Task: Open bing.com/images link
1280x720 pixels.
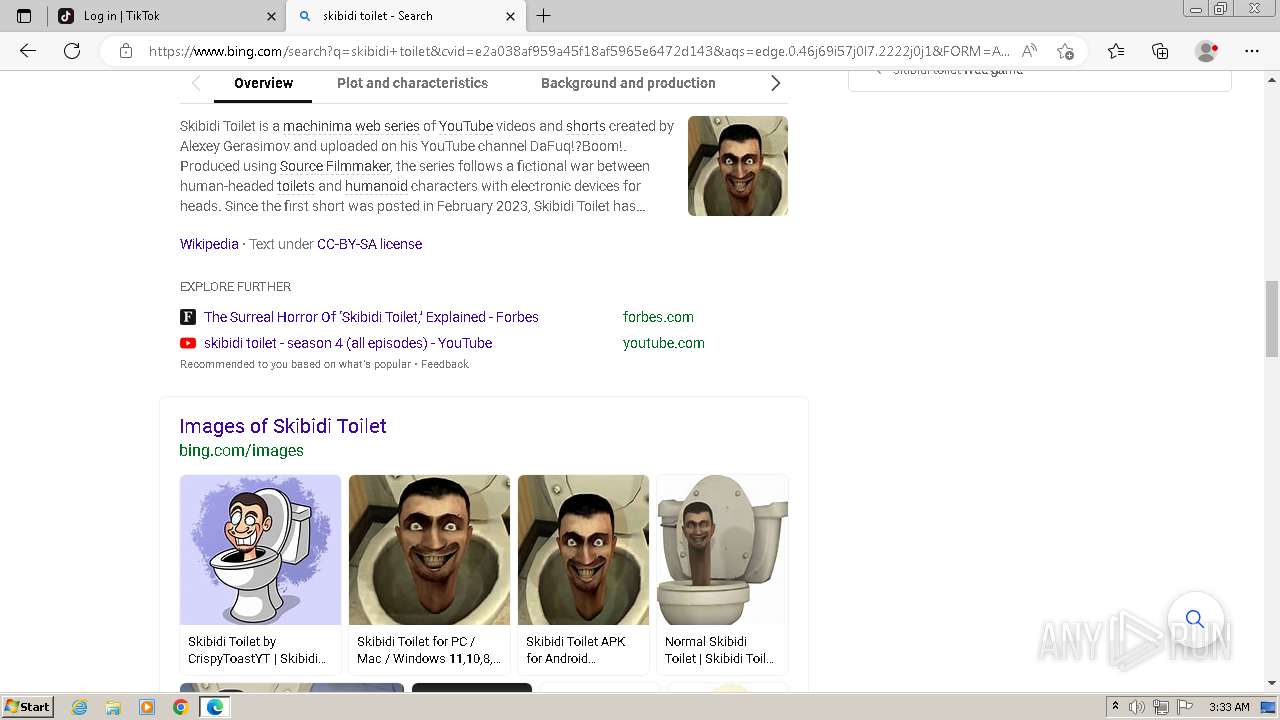Action: (x=242, y=451)
